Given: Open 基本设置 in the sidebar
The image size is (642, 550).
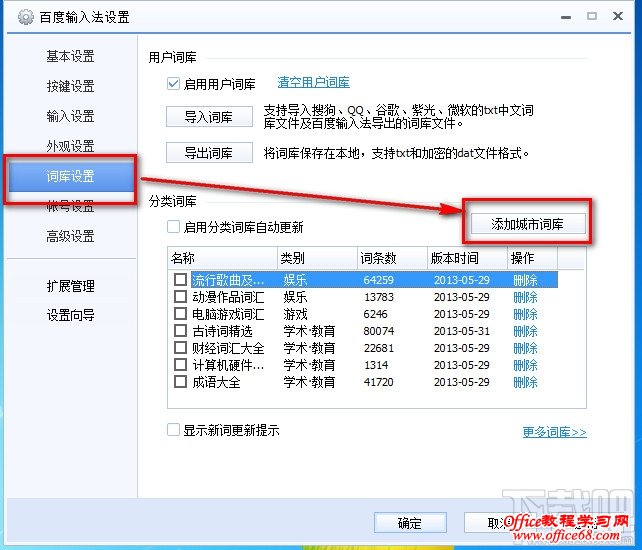Looking at the screenshot, I should tap(70, 56).
